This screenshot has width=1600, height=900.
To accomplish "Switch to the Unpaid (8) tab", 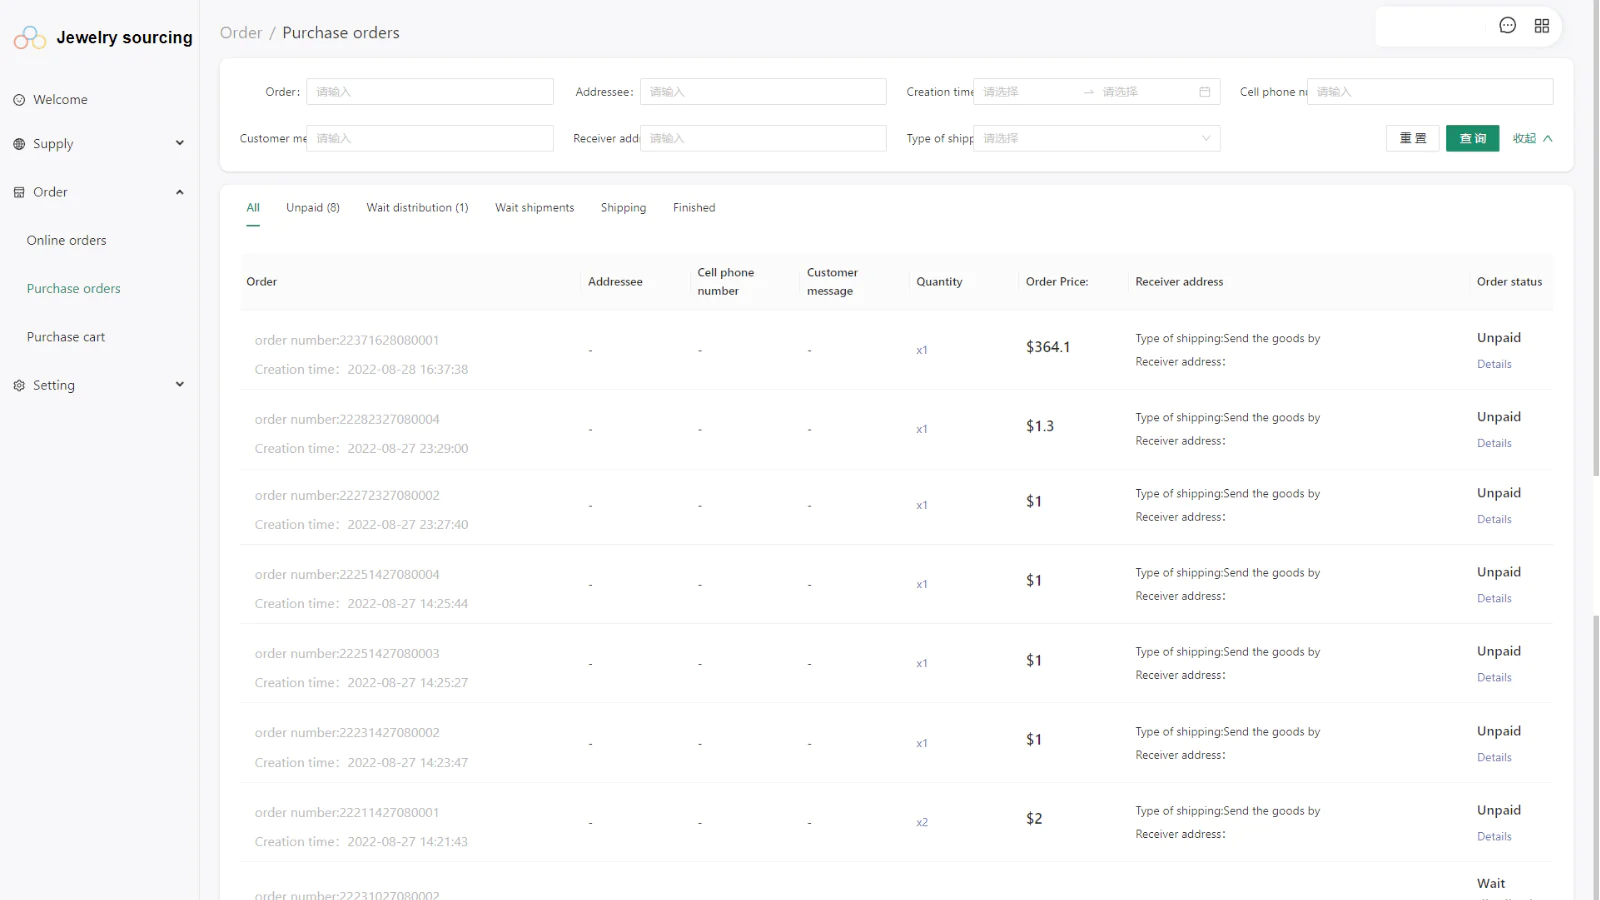I will 312,208.
